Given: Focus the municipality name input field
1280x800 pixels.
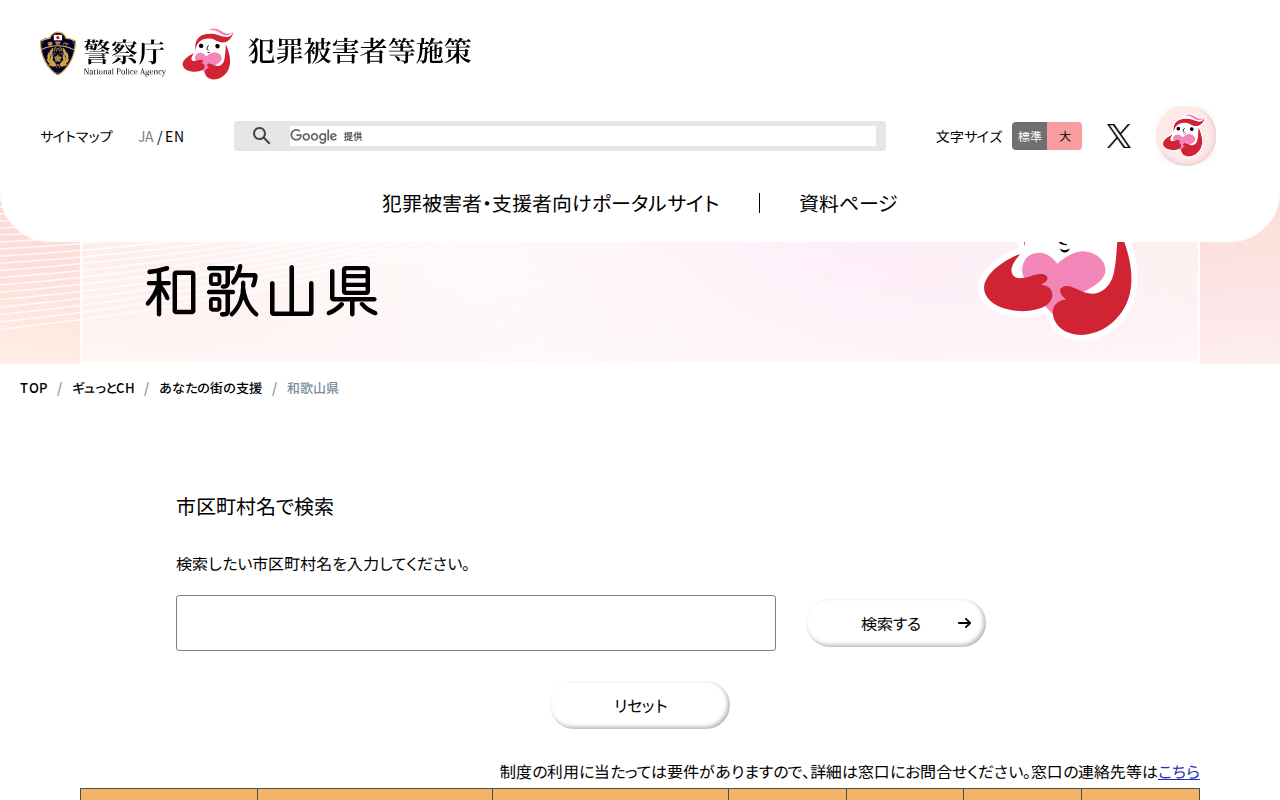Looking at the screenshot, I should [x=476, y=623].
